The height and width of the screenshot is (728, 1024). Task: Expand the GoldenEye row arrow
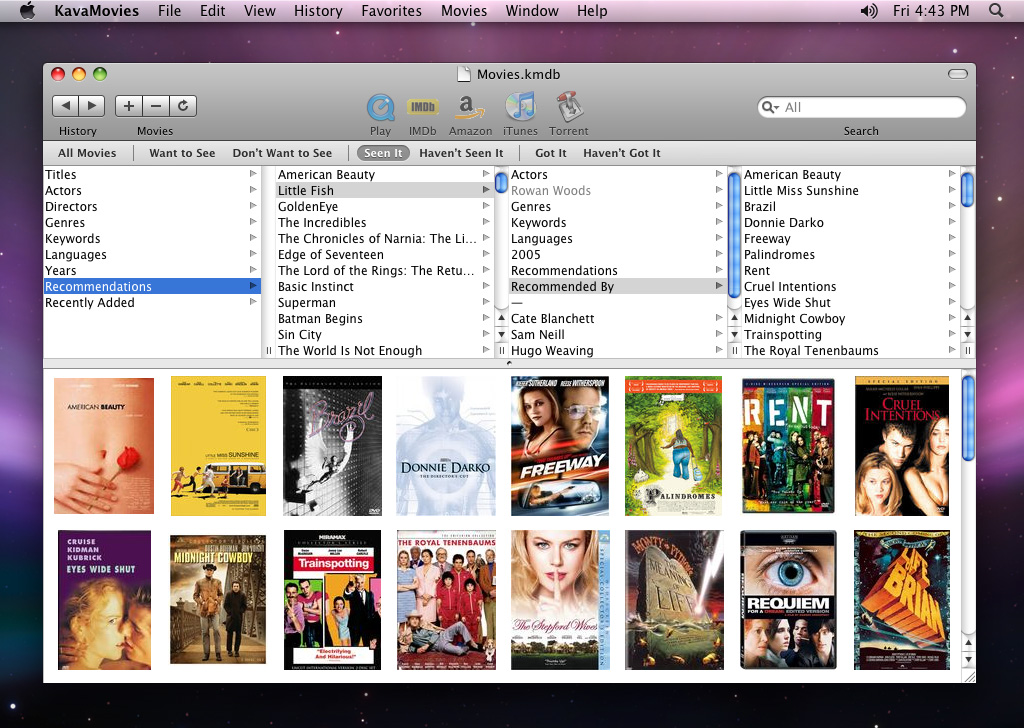tap(486, 206)
